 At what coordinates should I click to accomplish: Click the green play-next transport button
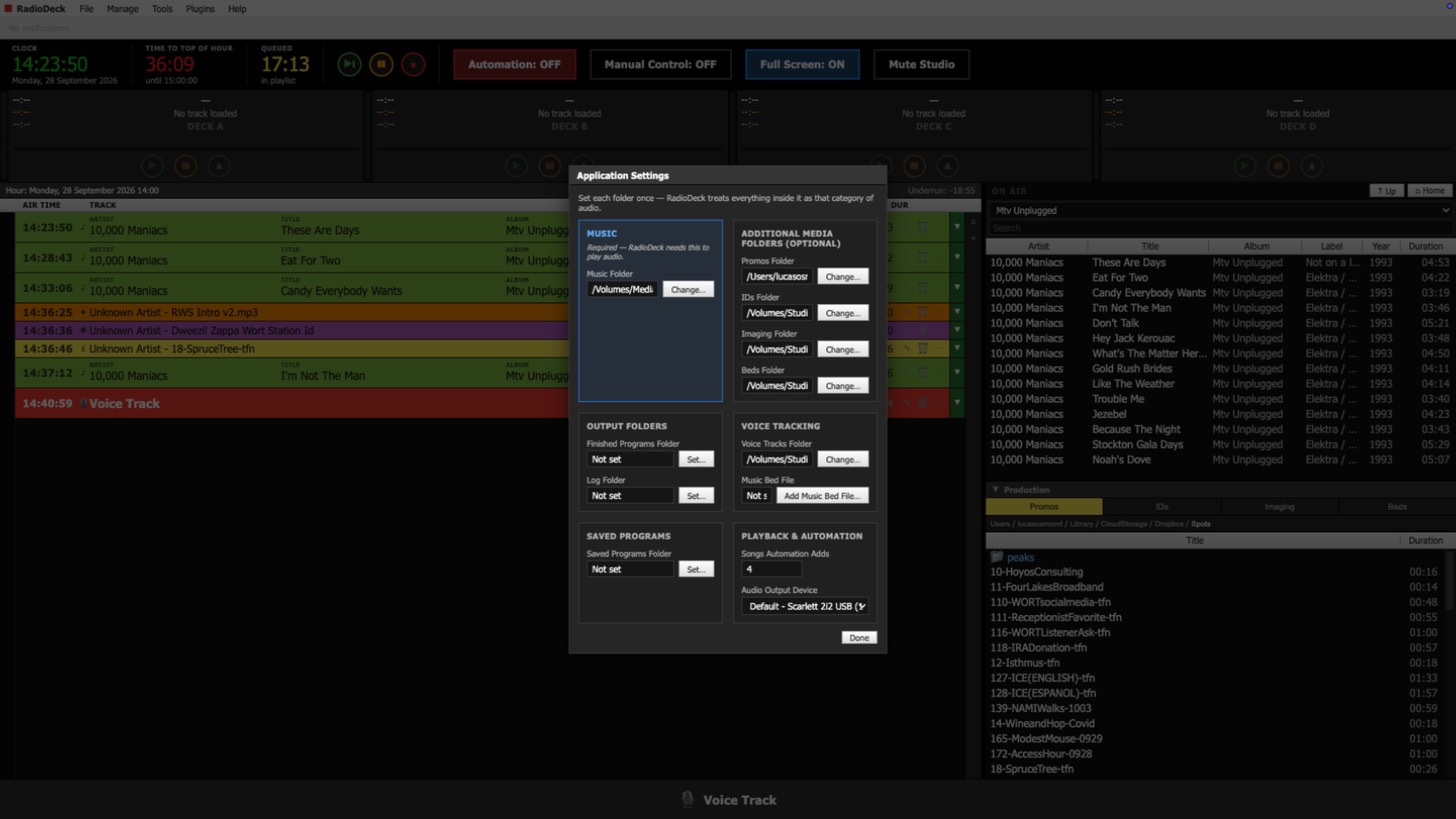click(349, 64)
